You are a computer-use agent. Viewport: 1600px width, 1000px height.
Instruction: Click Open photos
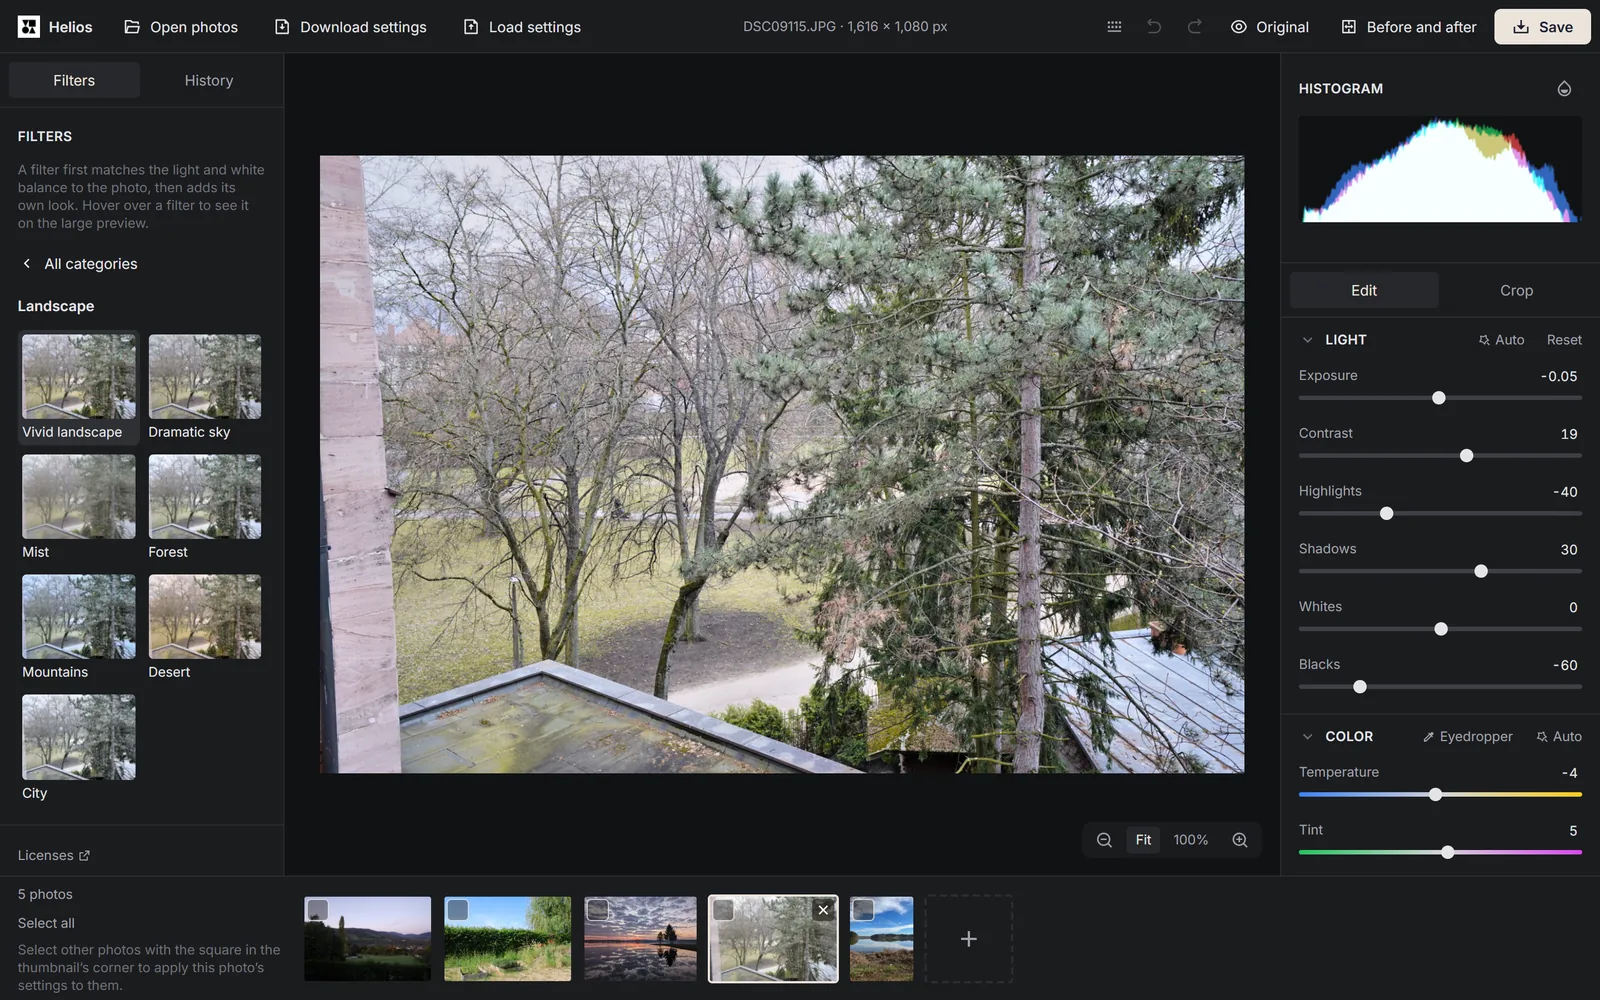click(181, 27)
